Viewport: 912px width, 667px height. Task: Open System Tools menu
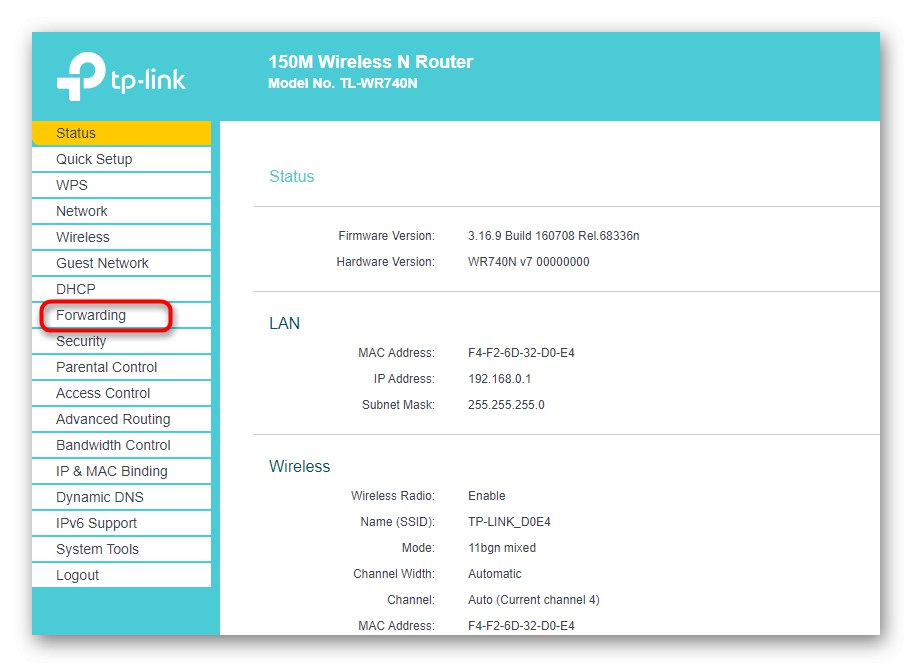pos(122,549)
